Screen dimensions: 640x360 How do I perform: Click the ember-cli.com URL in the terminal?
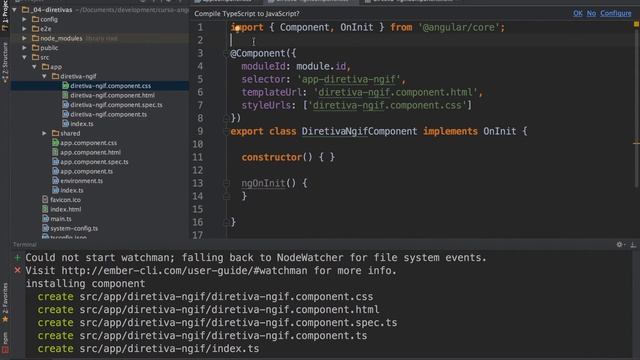click(x=184, y=271)
